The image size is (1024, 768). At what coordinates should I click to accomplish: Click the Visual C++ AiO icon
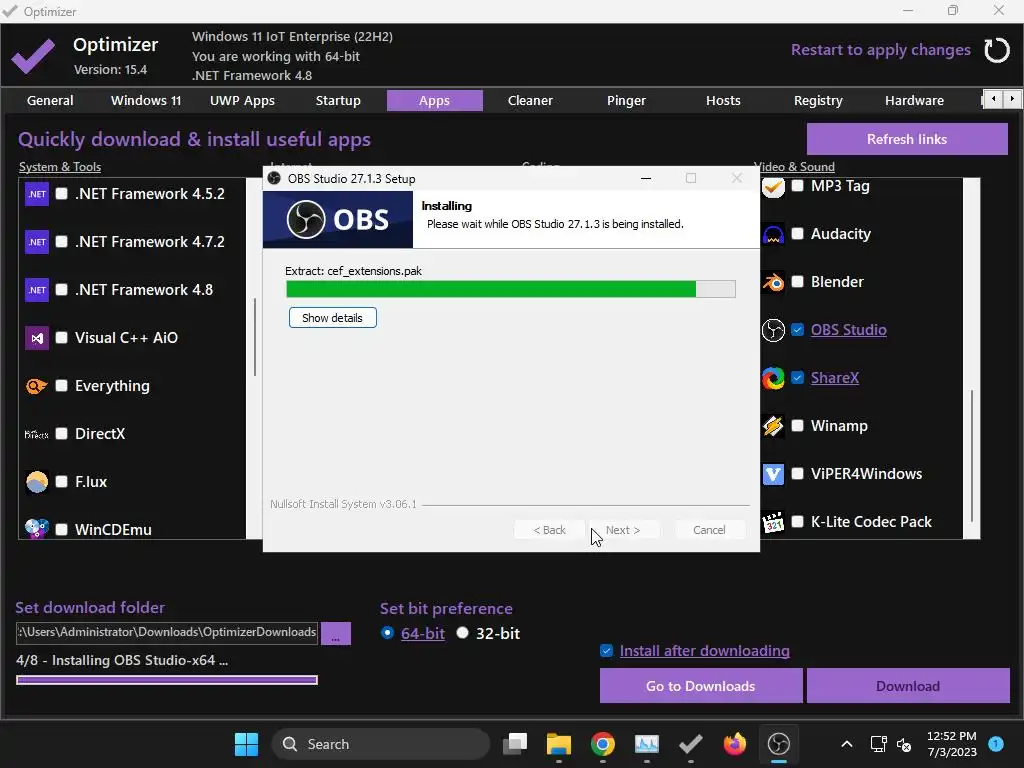[37, 338]
